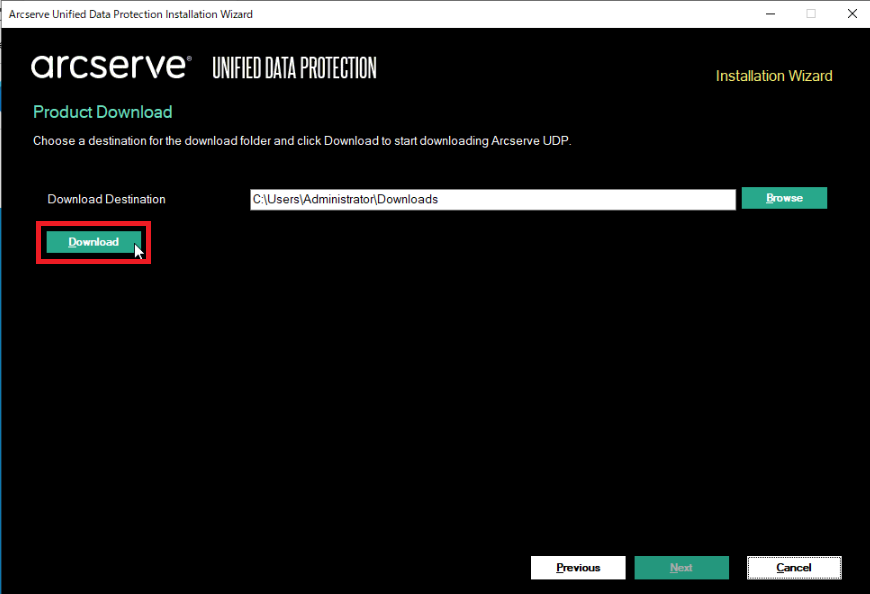Cancel the installation wizard
870x594 pixels.
(x=794, y=568)
